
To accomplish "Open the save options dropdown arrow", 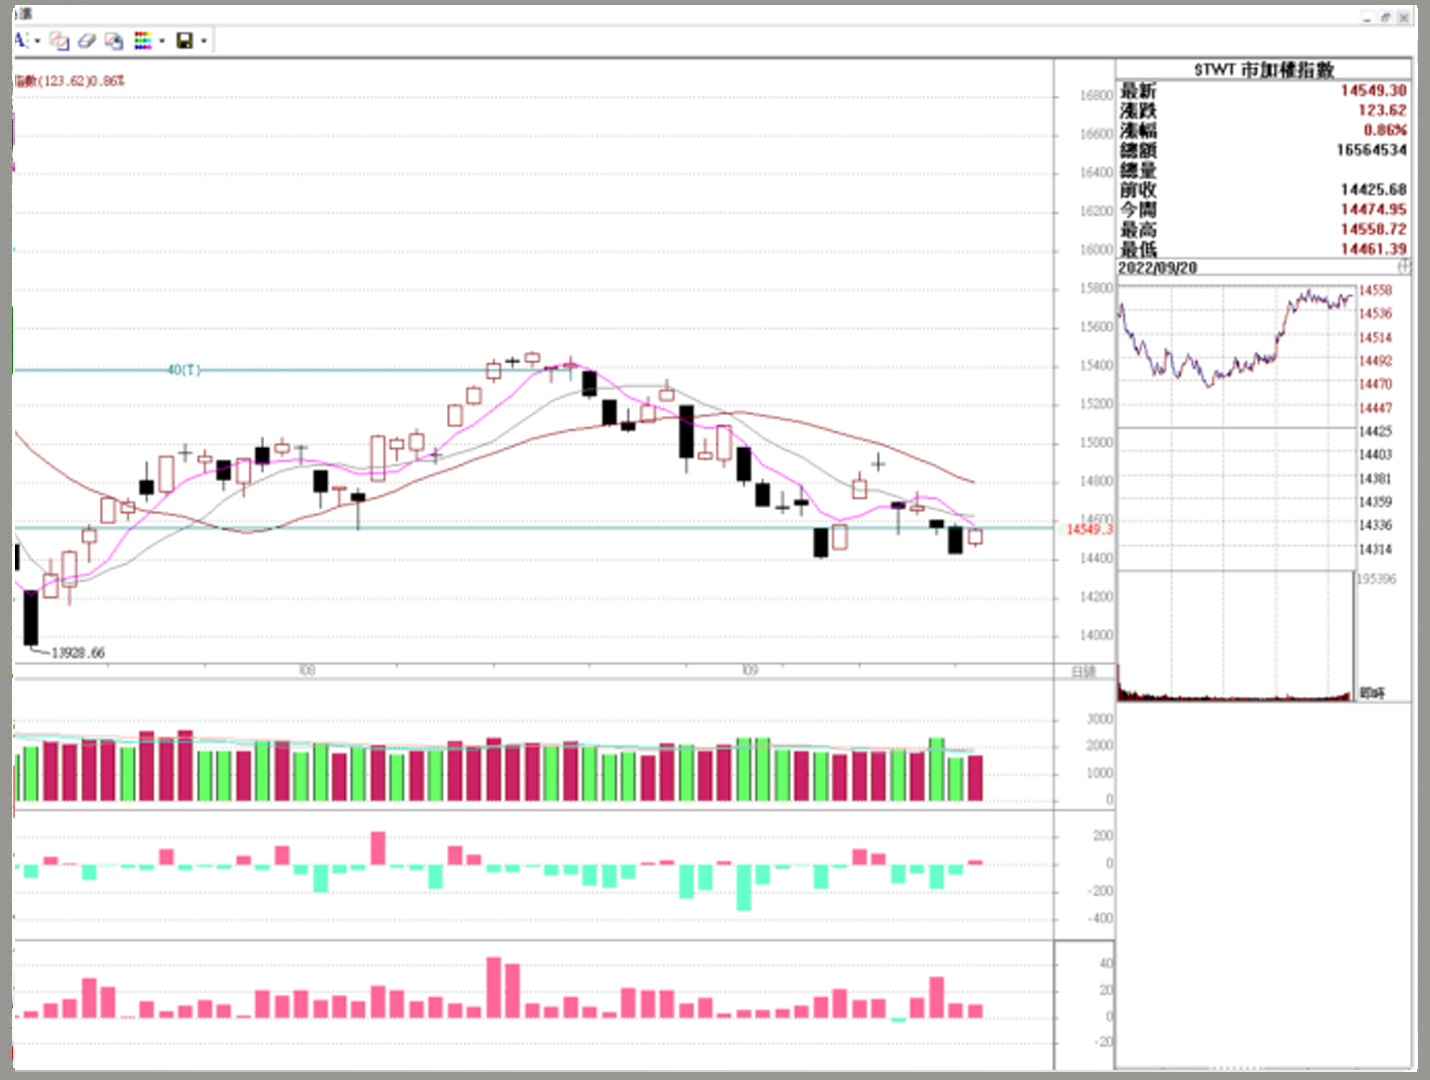I will tap(204, 41).
